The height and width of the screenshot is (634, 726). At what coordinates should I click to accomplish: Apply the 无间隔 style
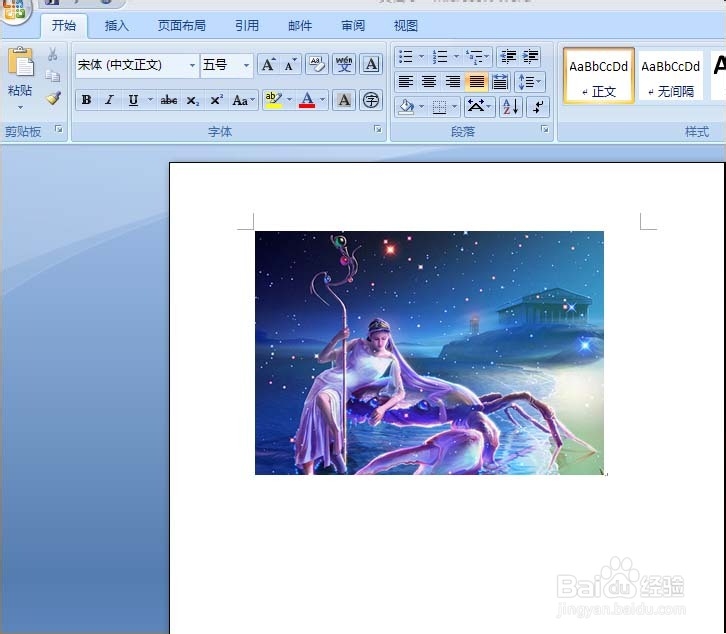coord(670,75)
